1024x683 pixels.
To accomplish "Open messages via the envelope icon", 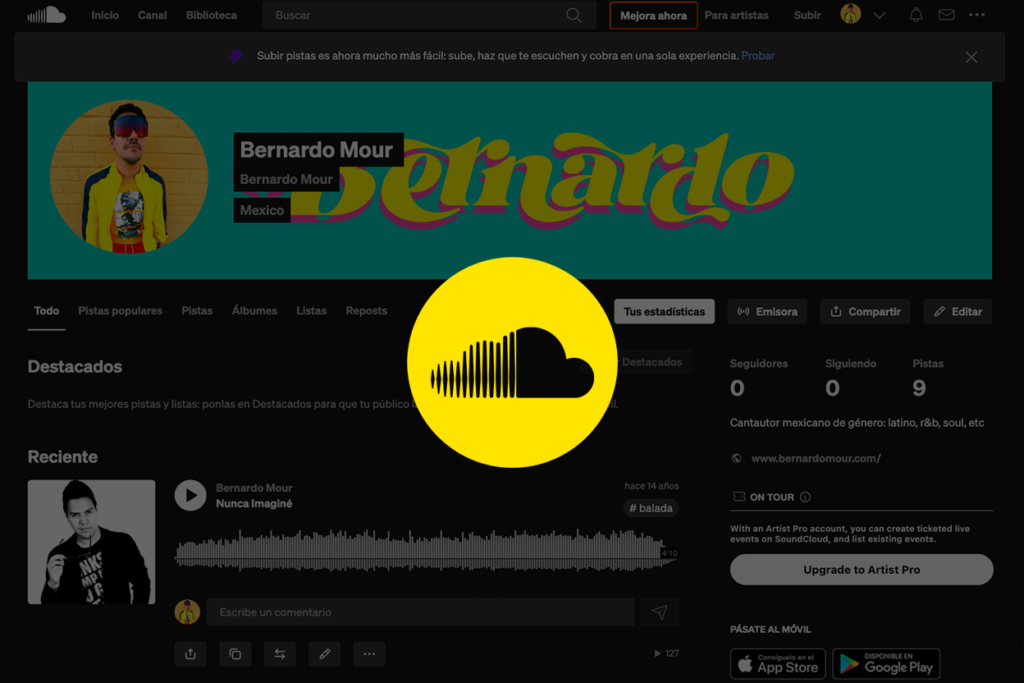I will [946, 15].
